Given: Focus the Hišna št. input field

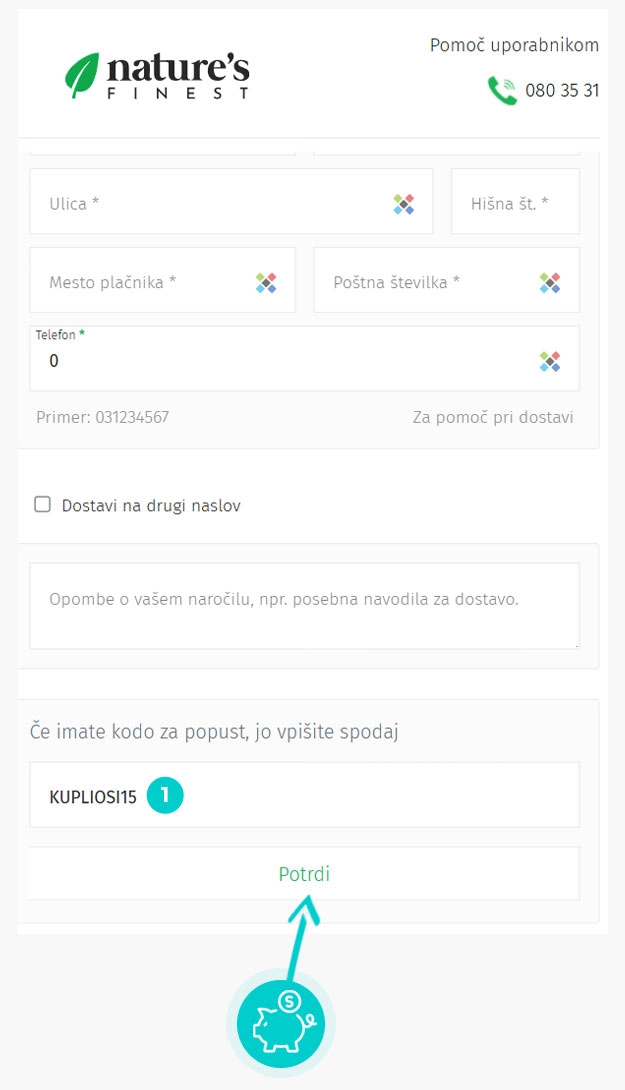Looking at the screenshot, I should (514, 203).
